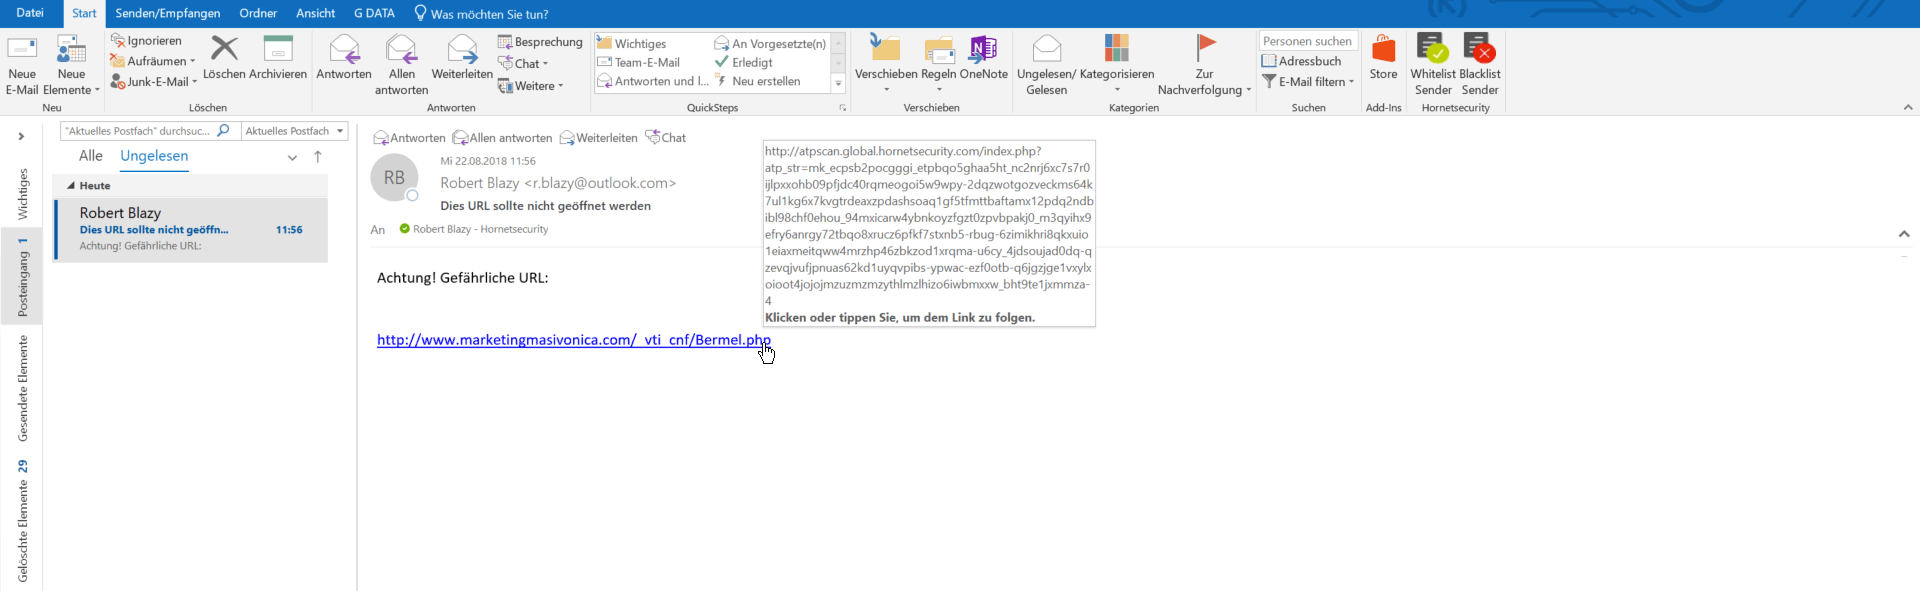Collapse the Heute group in message list
The image size is (1920, 591).
point(71,186)
